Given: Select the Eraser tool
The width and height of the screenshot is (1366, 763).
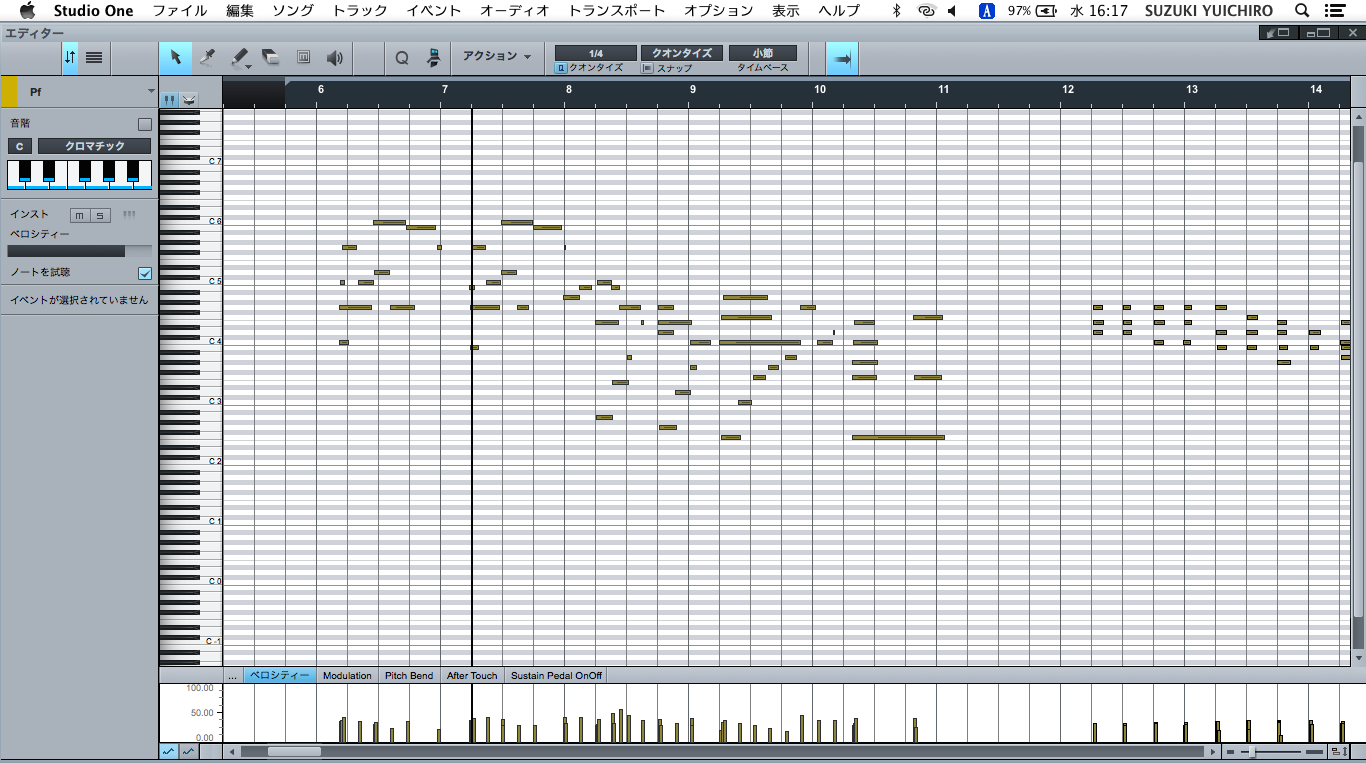Looking at the screenshot, I should [271, 58].
